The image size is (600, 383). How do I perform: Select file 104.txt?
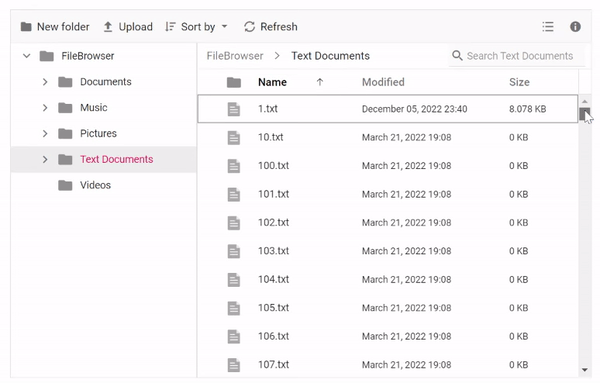(388, 280)
